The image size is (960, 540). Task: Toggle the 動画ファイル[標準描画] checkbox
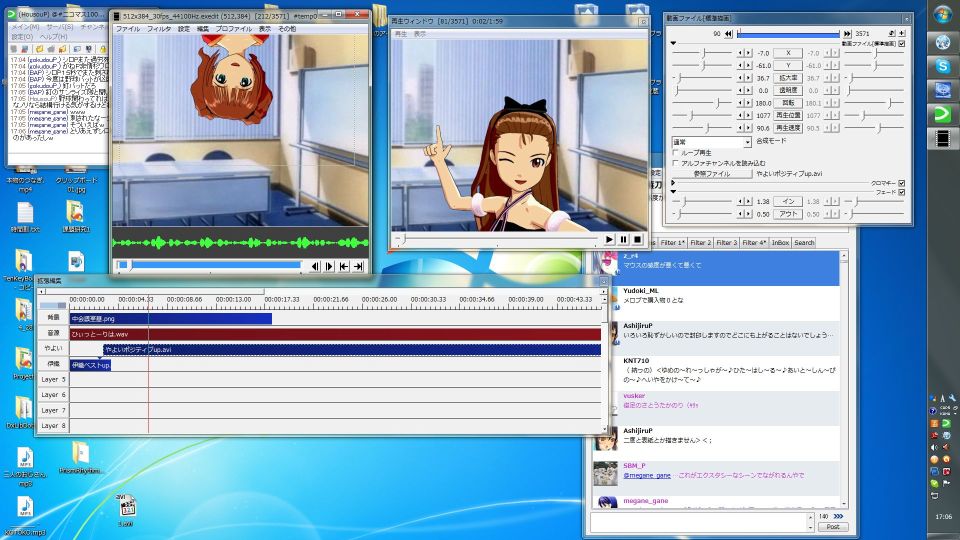[901, 44]
